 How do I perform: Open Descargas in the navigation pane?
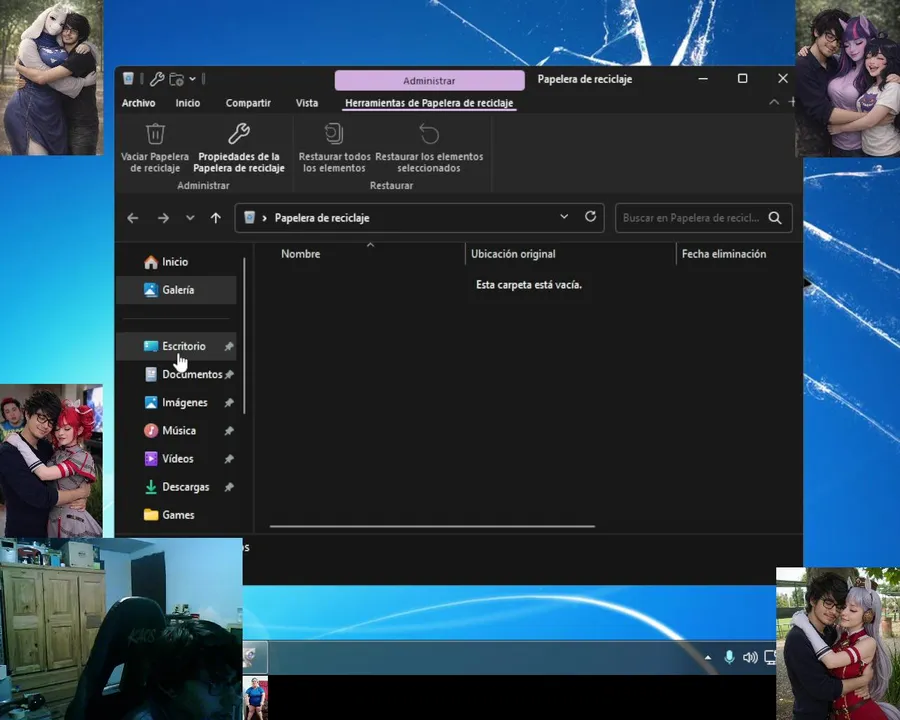[176, 487]
